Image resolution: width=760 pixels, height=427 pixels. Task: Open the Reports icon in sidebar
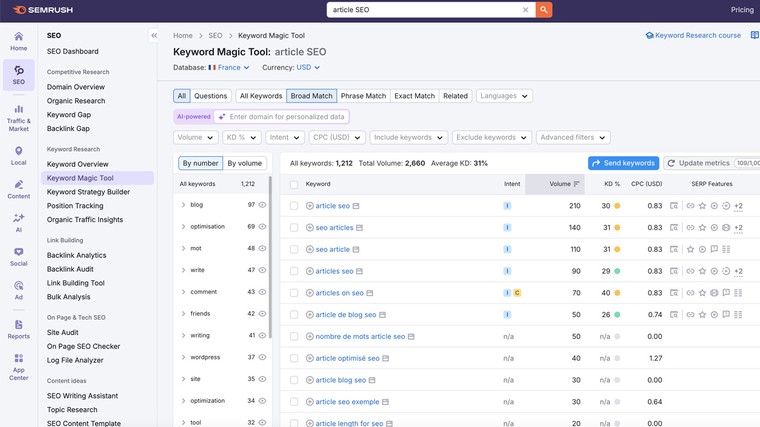tap(18, 329)
